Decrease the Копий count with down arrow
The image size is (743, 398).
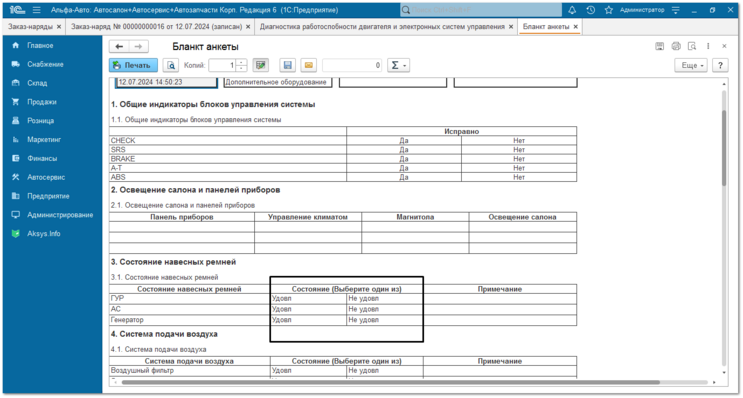point(242,69)
